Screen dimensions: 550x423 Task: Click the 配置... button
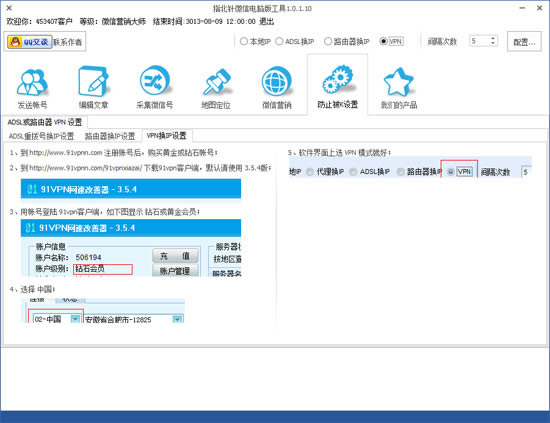[524, 42]
